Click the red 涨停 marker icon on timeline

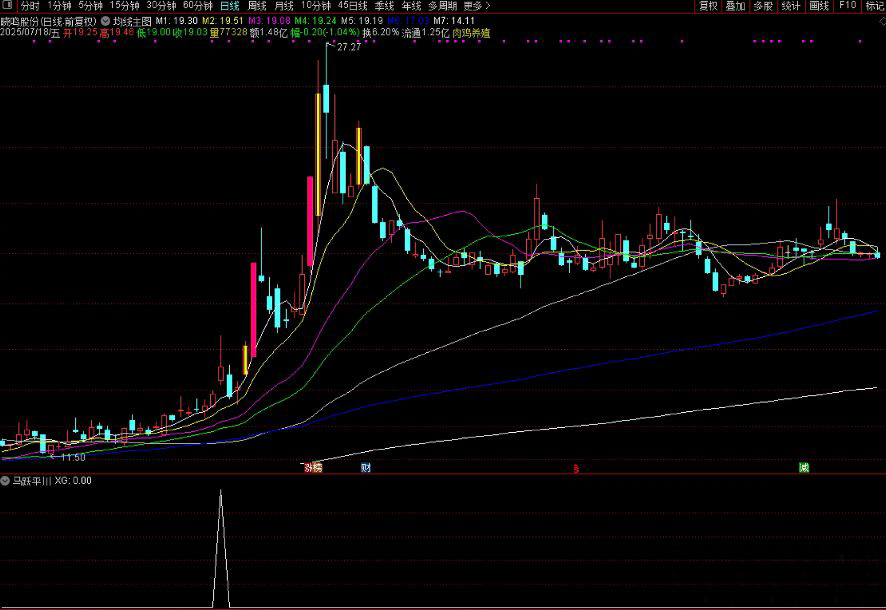313,467
